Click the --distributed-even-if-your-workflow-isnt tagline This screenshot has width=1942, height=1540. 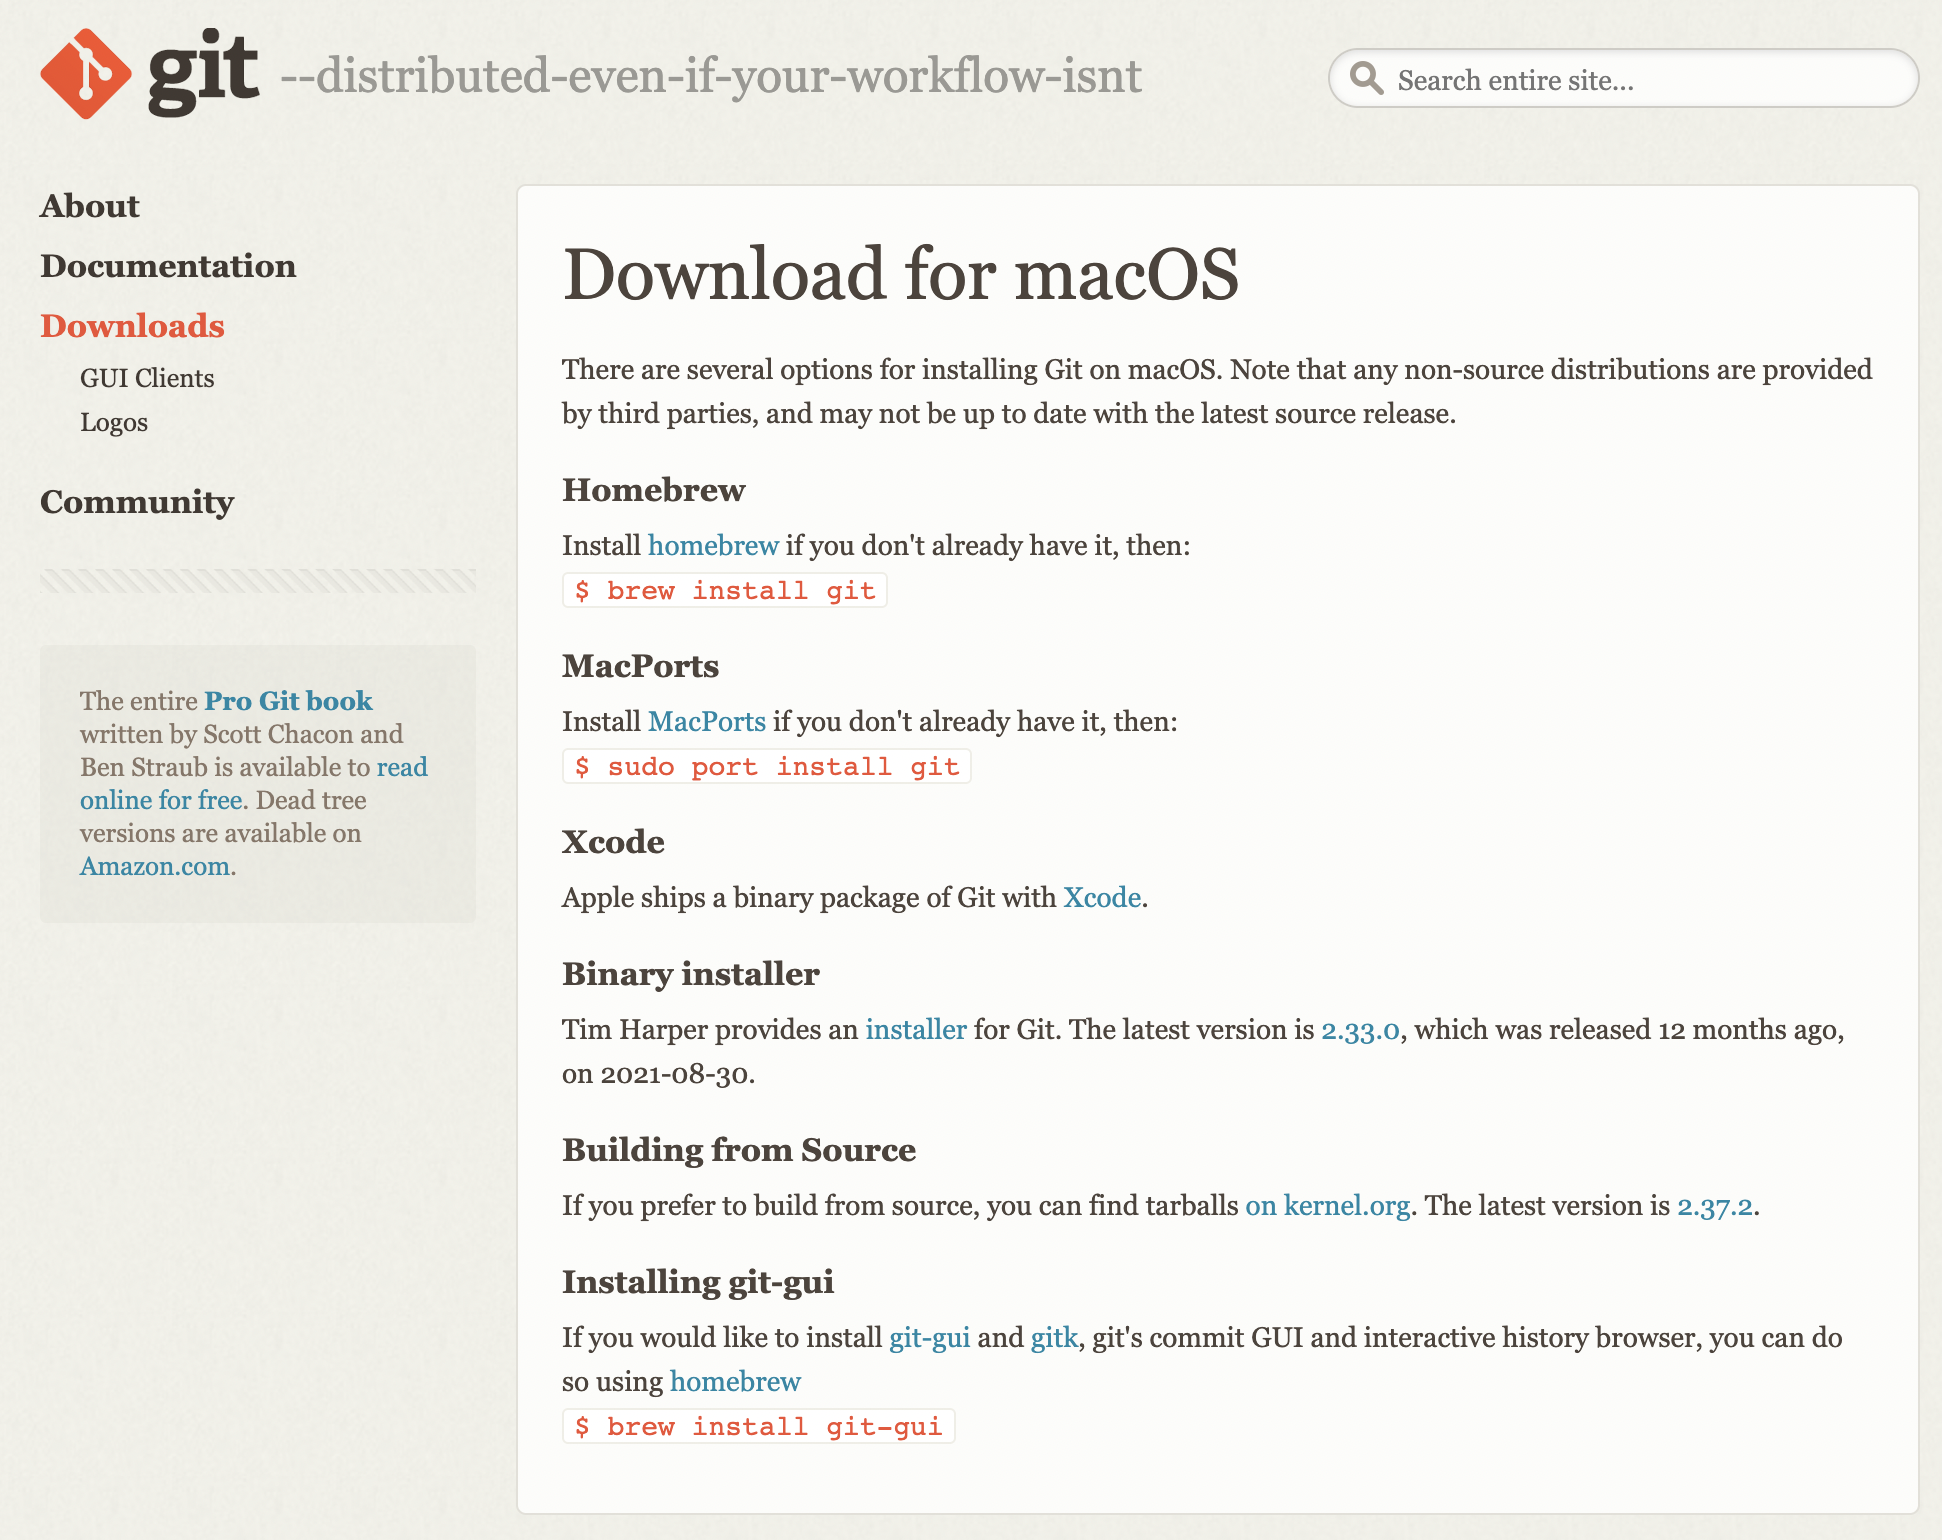point(711,76)
